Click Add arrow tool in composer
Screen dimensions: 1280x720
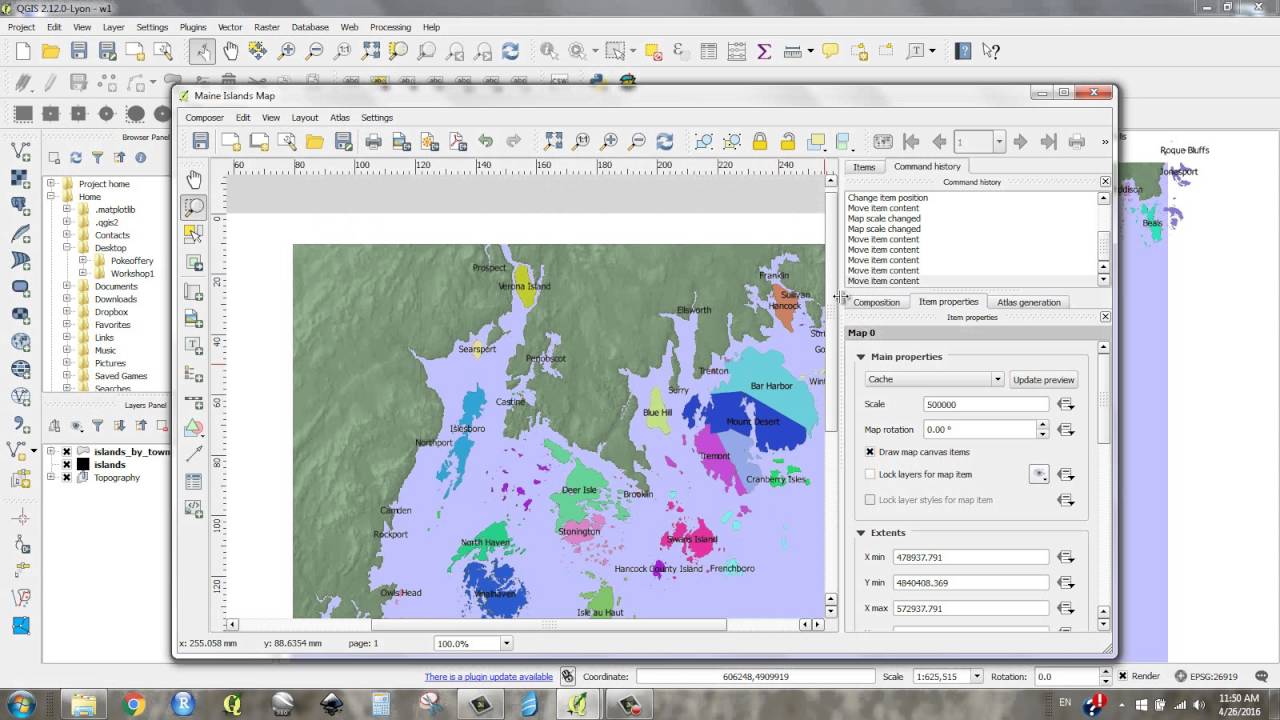[194, 454]
